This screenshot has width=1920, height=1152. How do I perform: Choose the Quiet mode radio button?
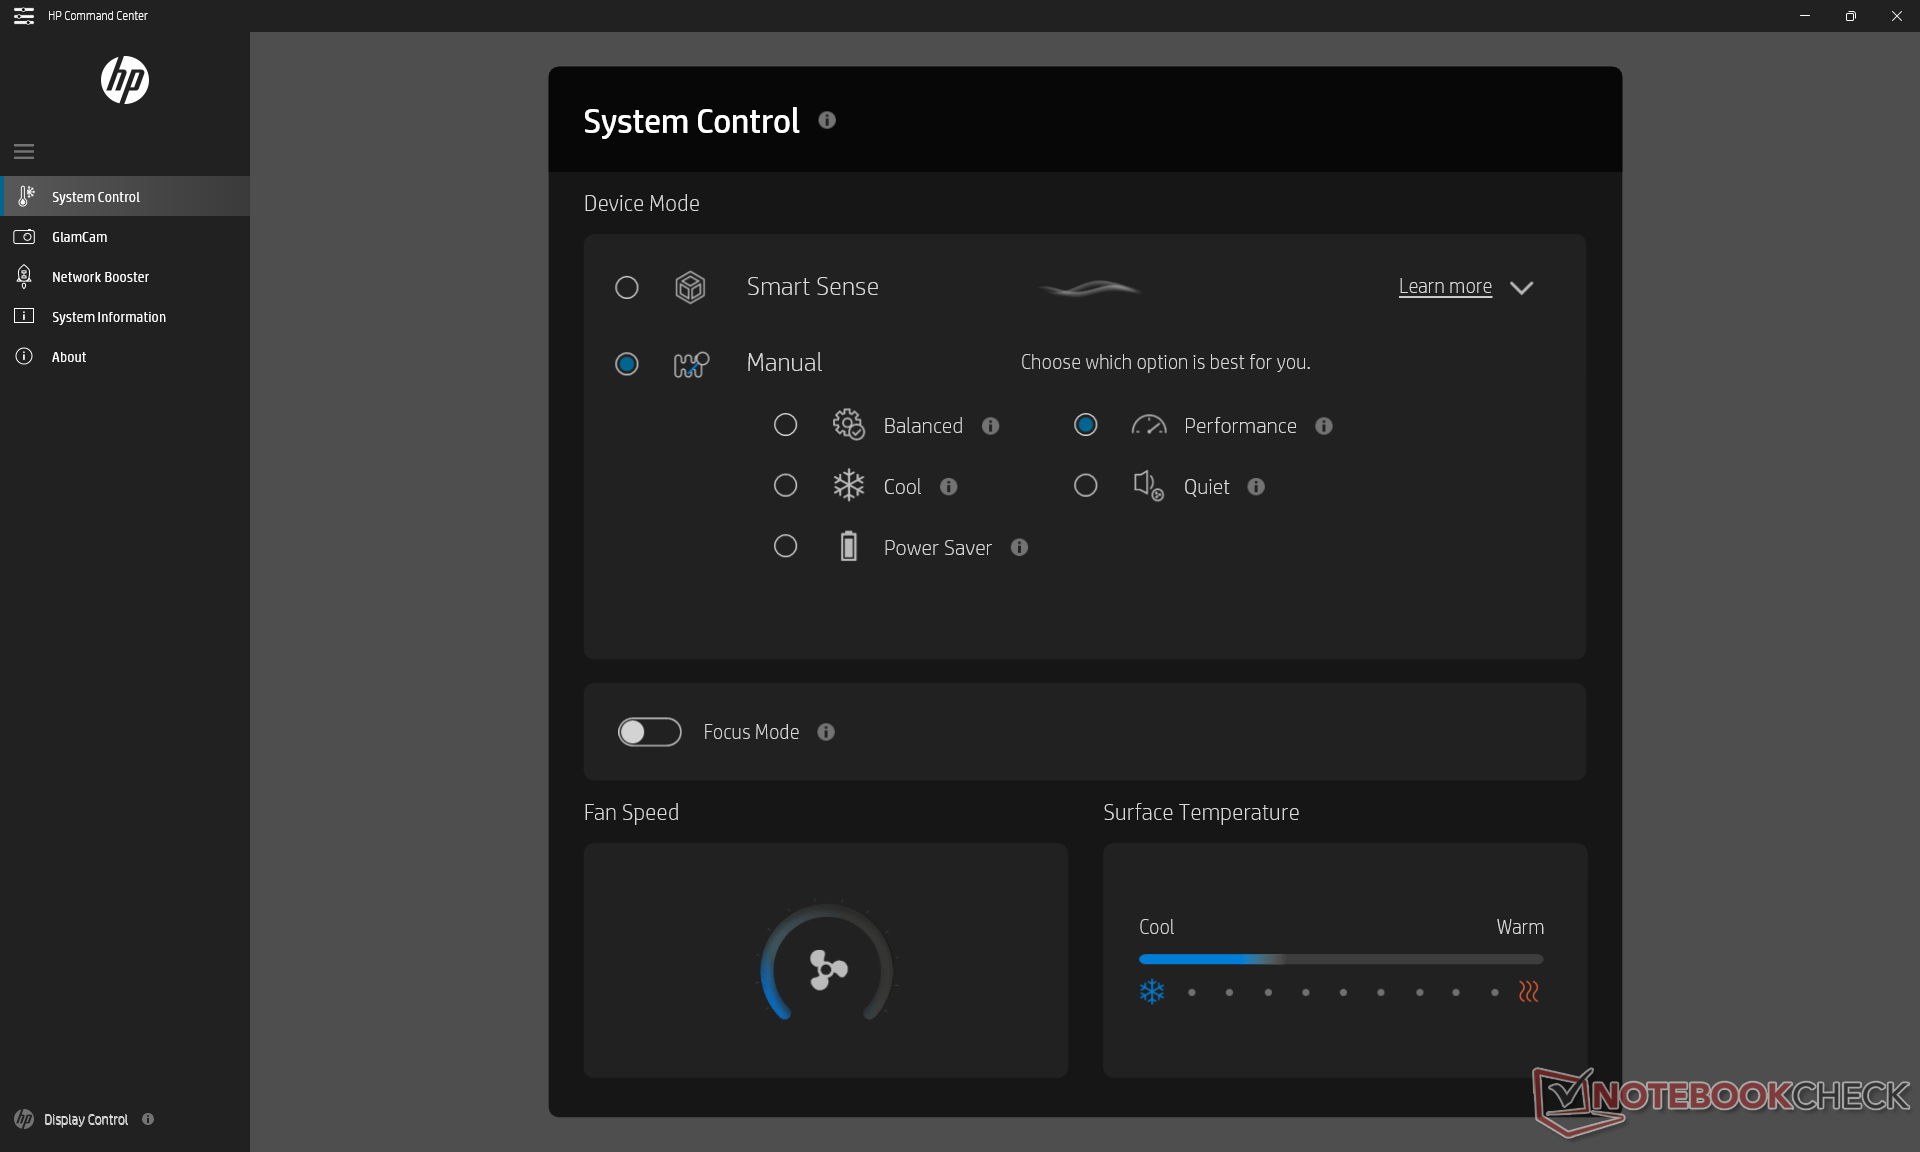1085,486
